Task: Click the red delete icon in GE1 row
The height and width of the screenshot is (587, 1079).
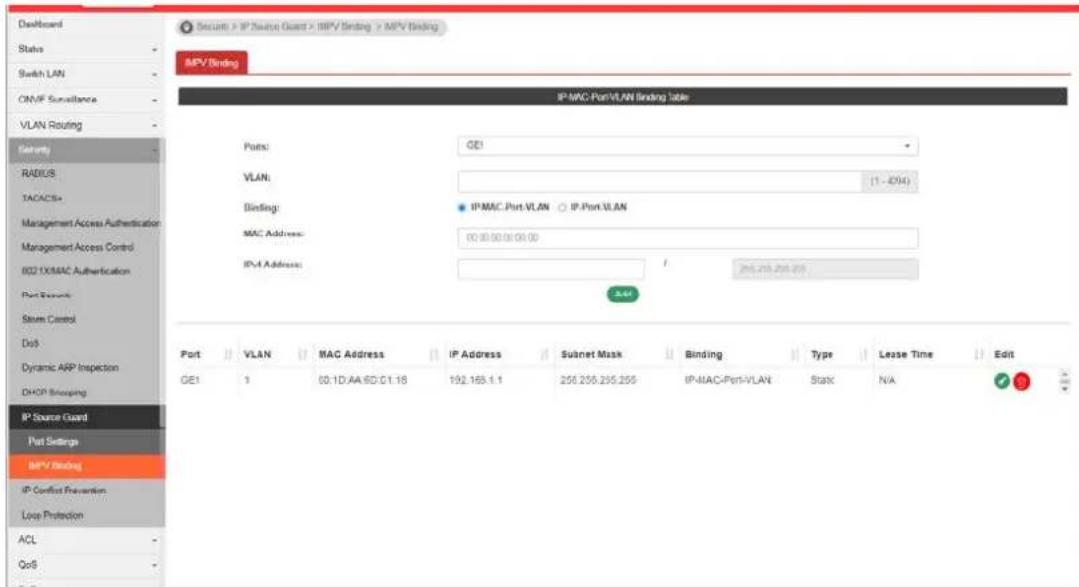Action: tap(1022, 381)
